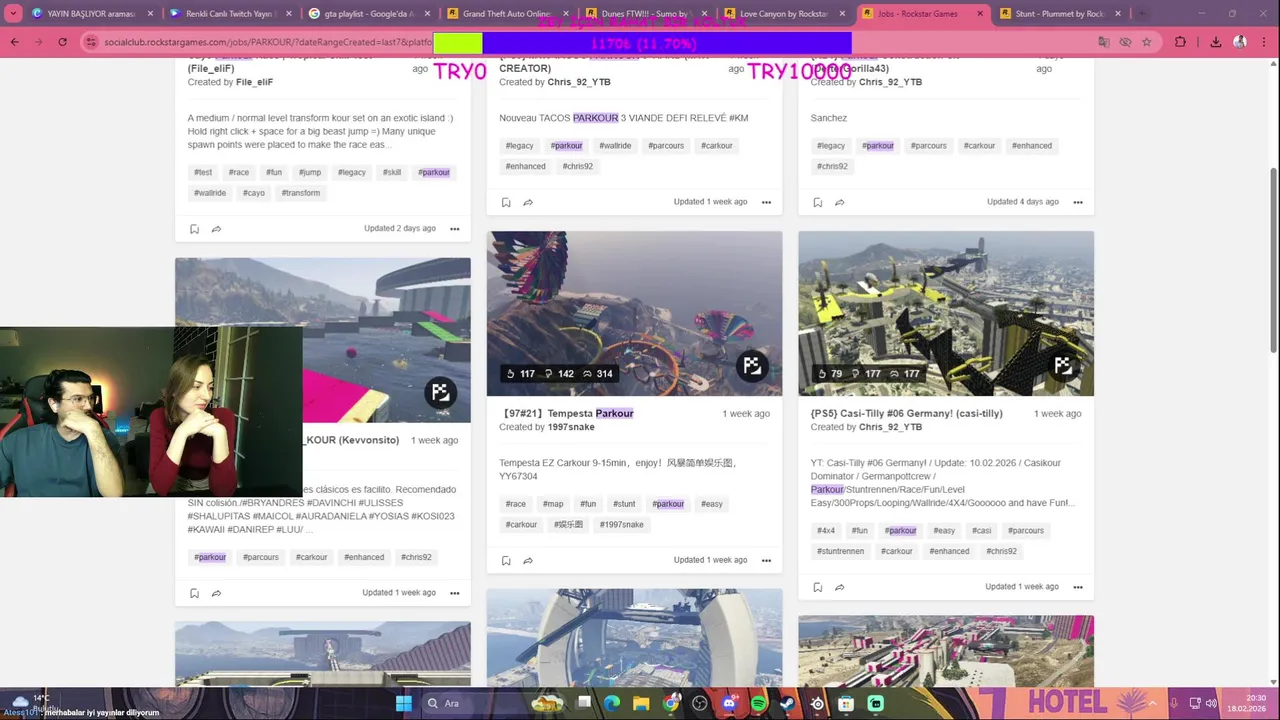Screen dimensions: 1280x720
Task: Open more options for Kevvonsito job
Action: [x=454, y=593]
